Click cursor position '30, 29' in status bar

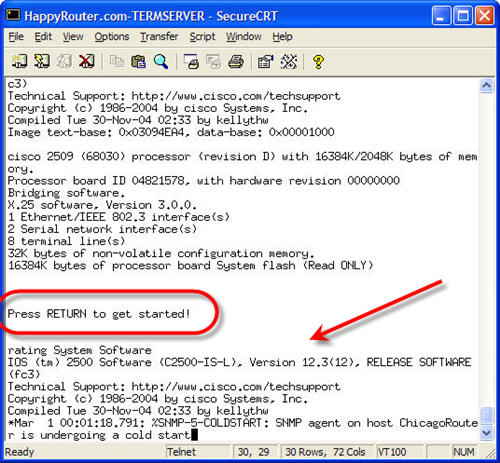tap(253, 452)
